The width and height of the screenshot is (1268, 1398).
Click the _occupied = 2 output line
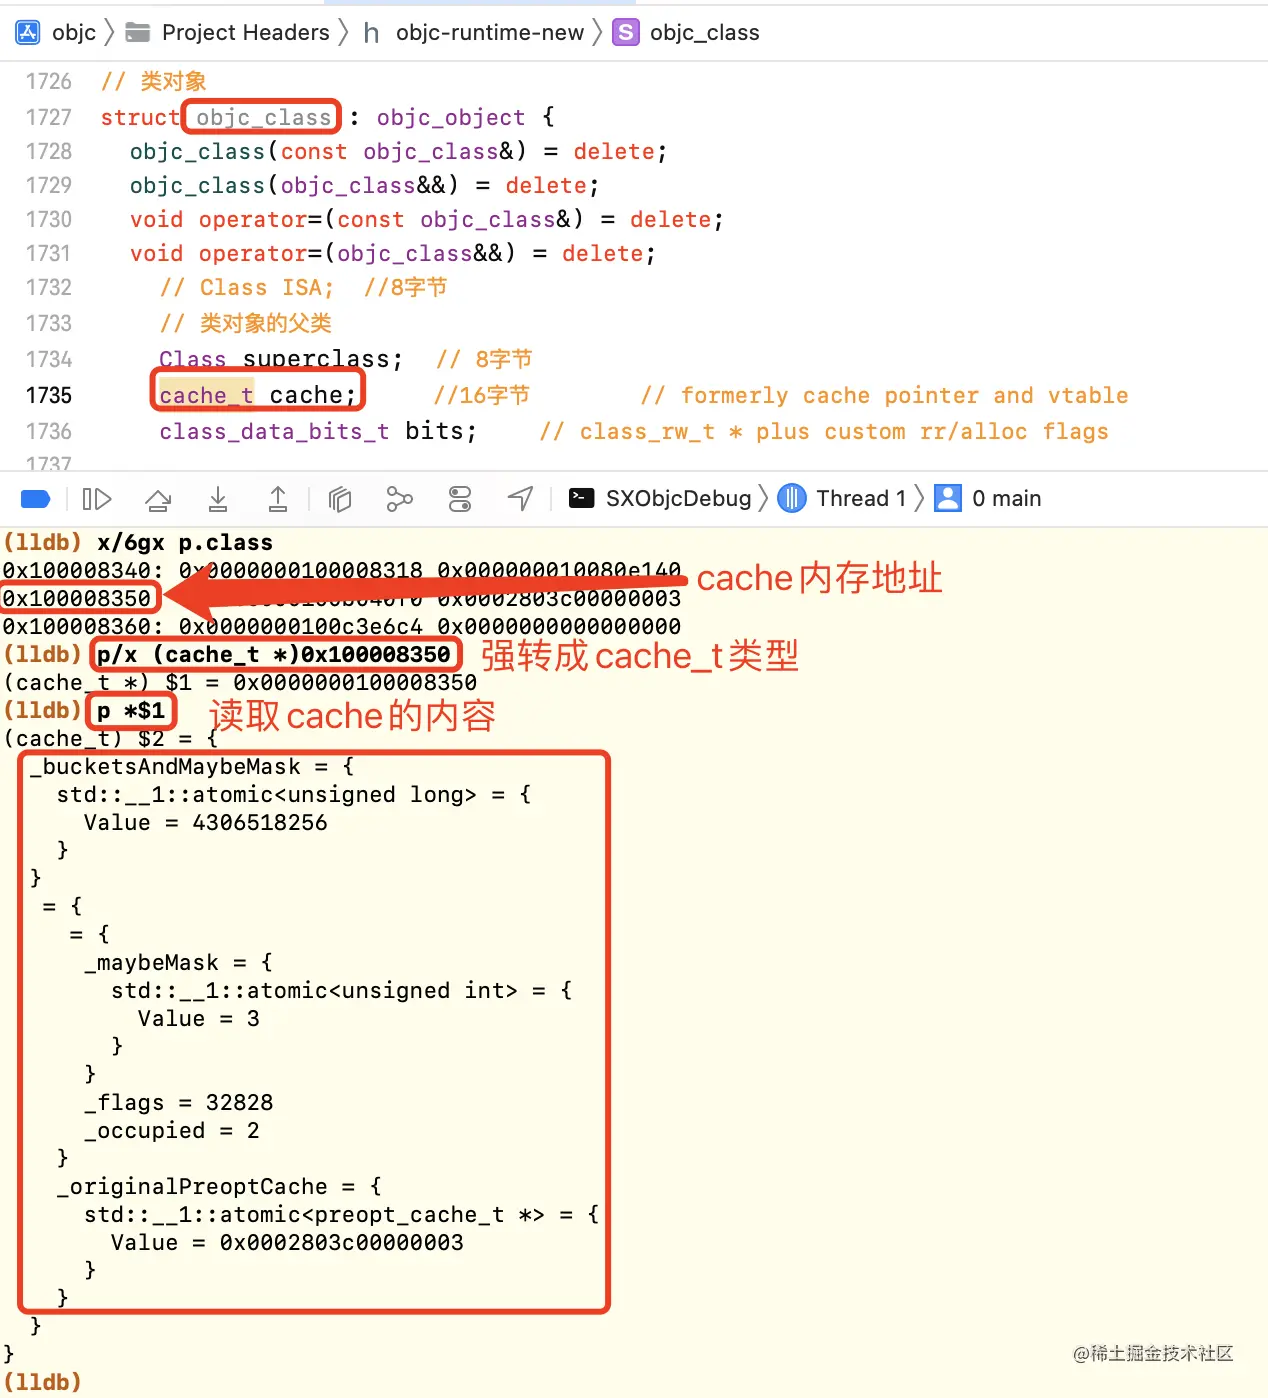(171, 1131)
